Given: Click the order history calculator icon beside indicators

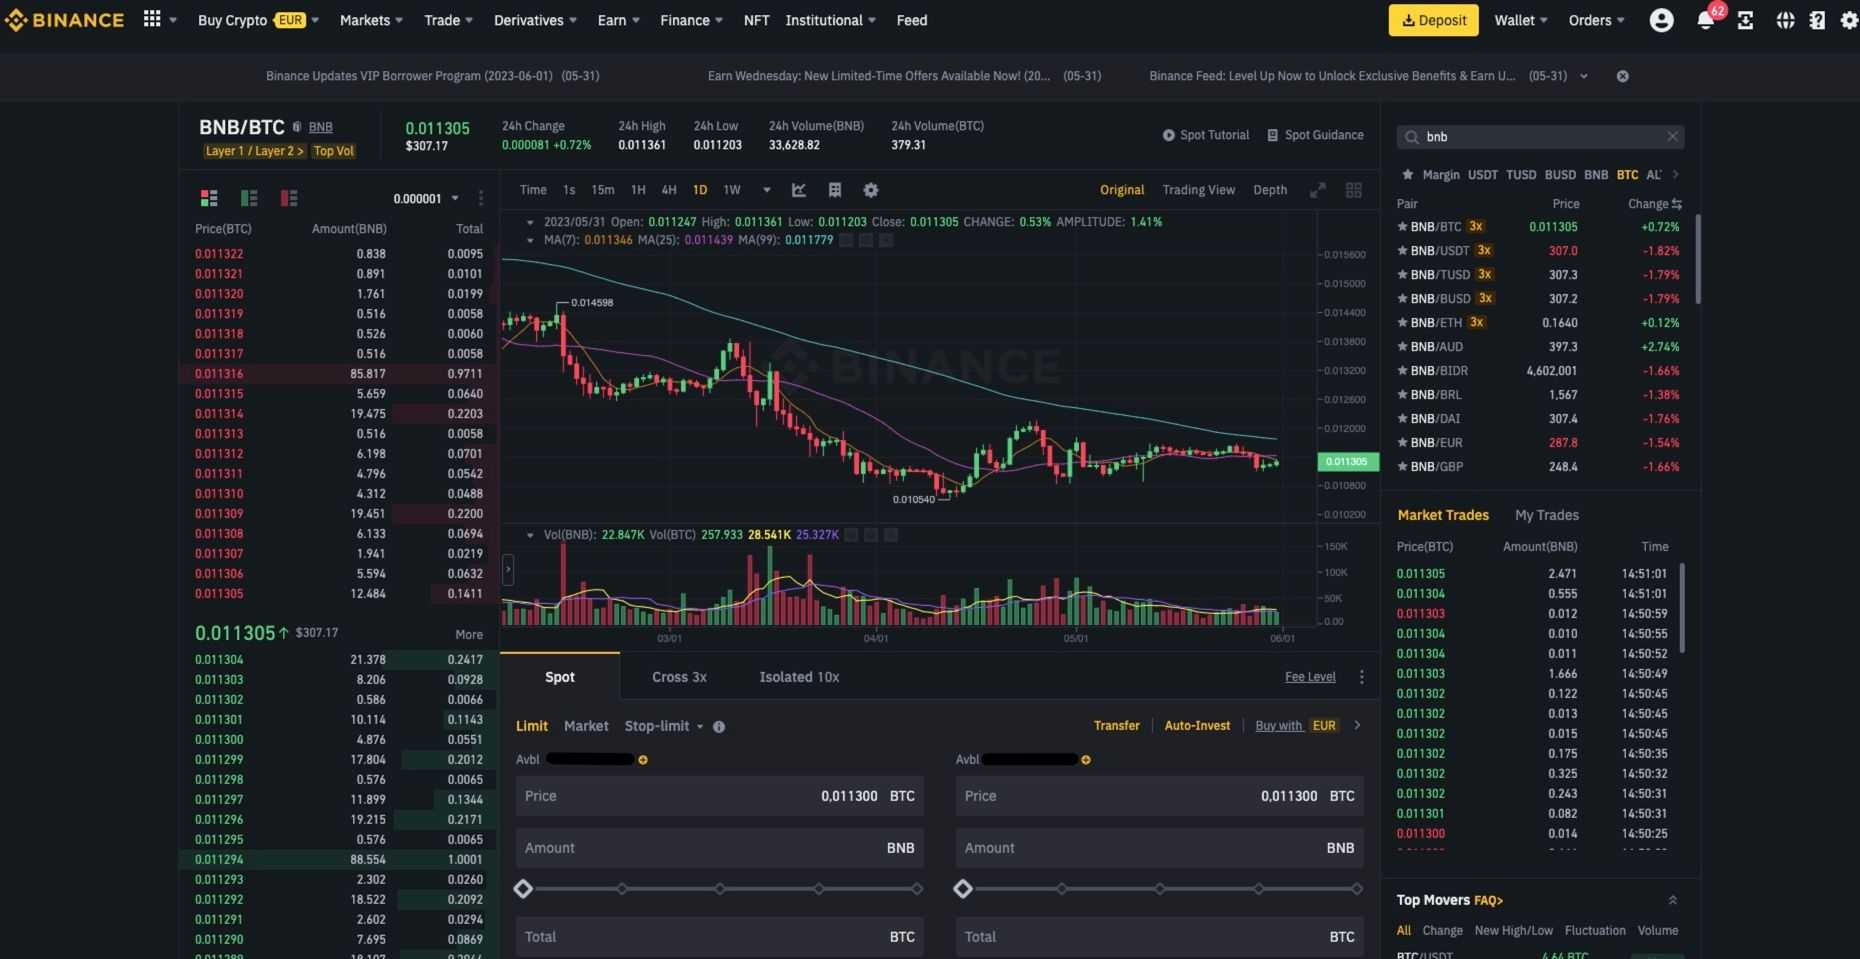Looking at the screenshot, I should (835, 190).
